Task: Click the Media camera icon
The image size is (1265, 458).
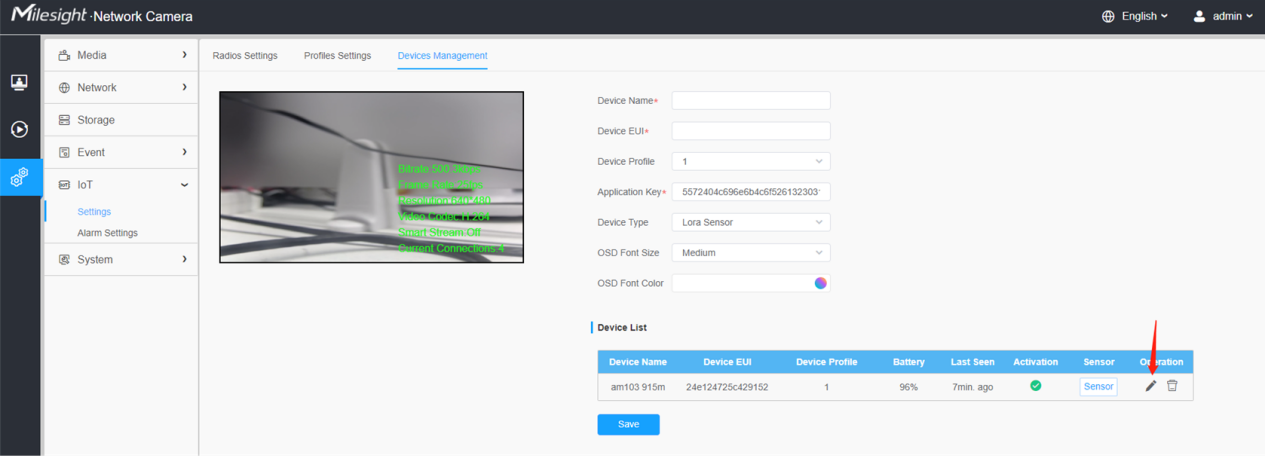Action: (65, 55)
